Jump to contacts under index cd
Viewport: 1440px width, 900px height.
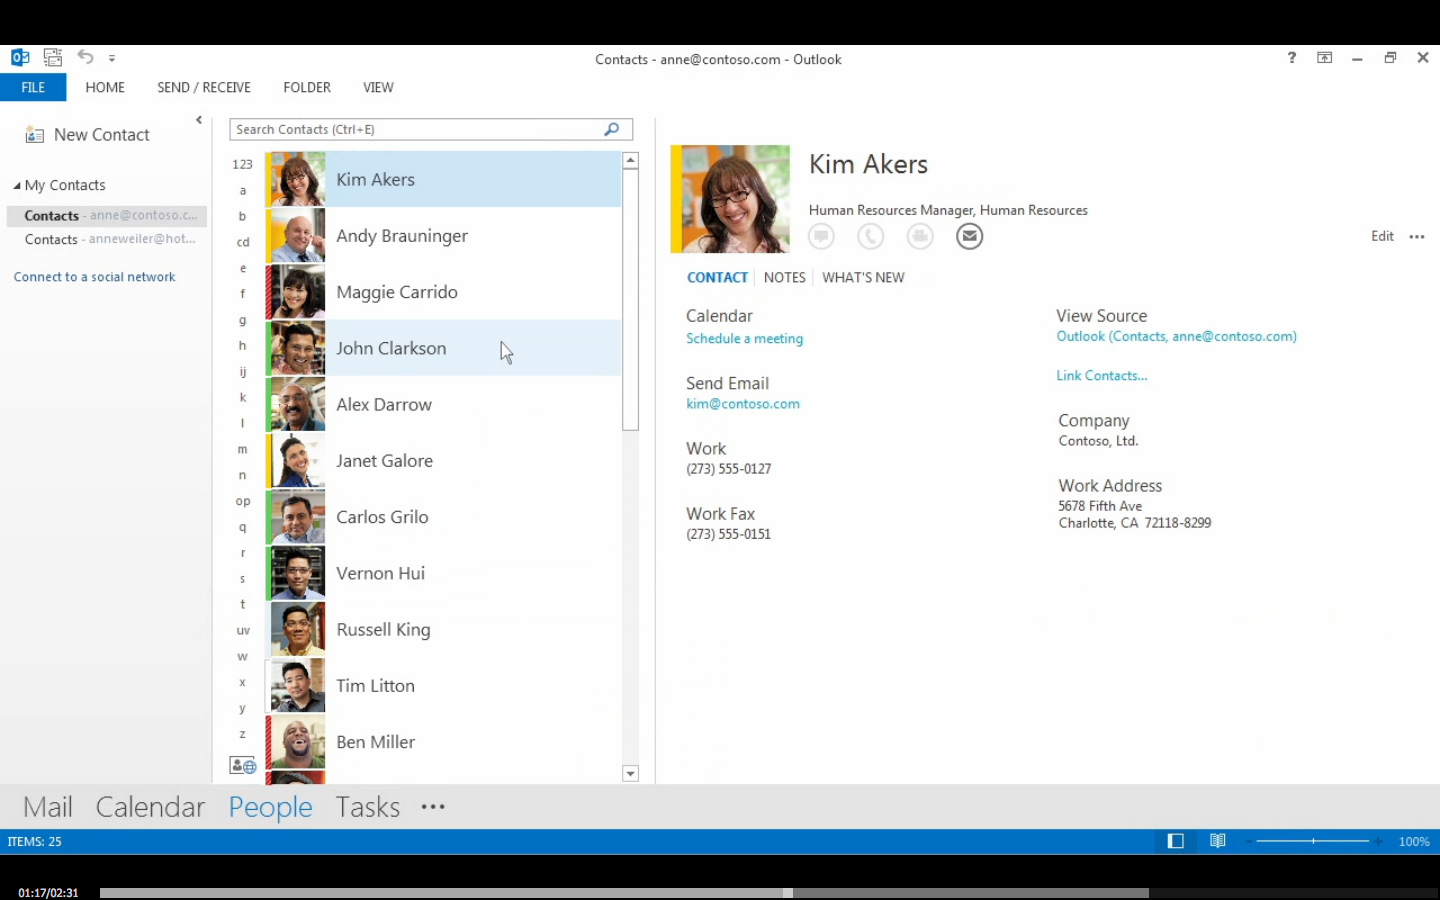242,242
